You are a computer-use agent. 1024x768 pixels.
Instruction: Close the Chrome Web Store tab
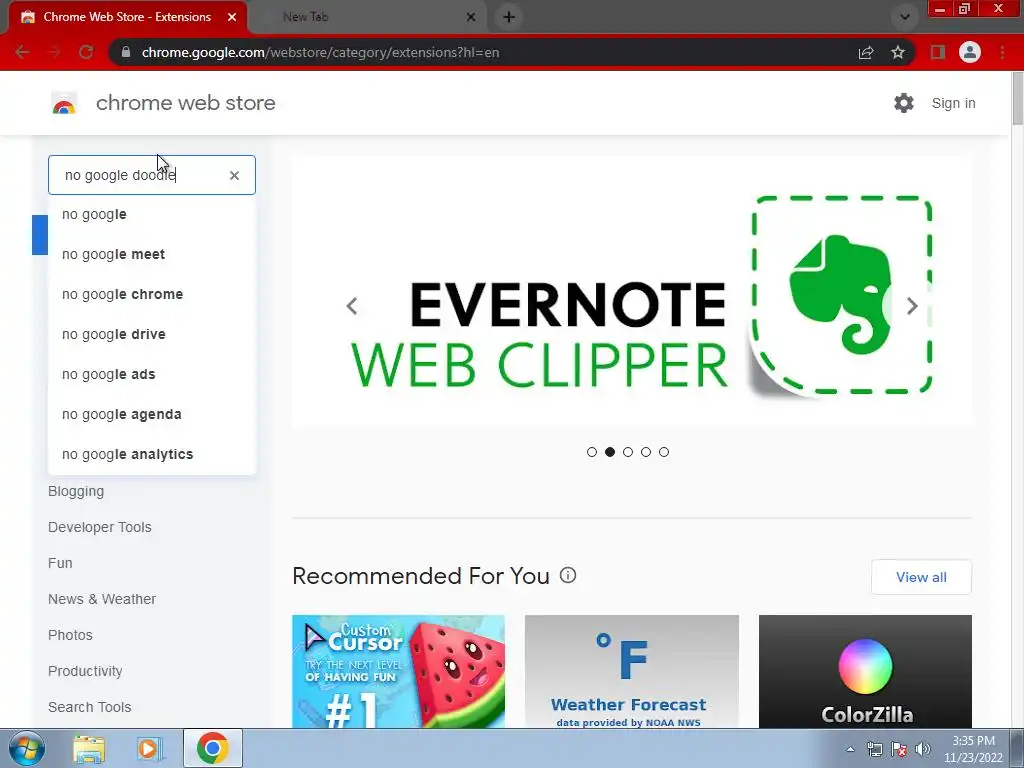coord(232,17)
